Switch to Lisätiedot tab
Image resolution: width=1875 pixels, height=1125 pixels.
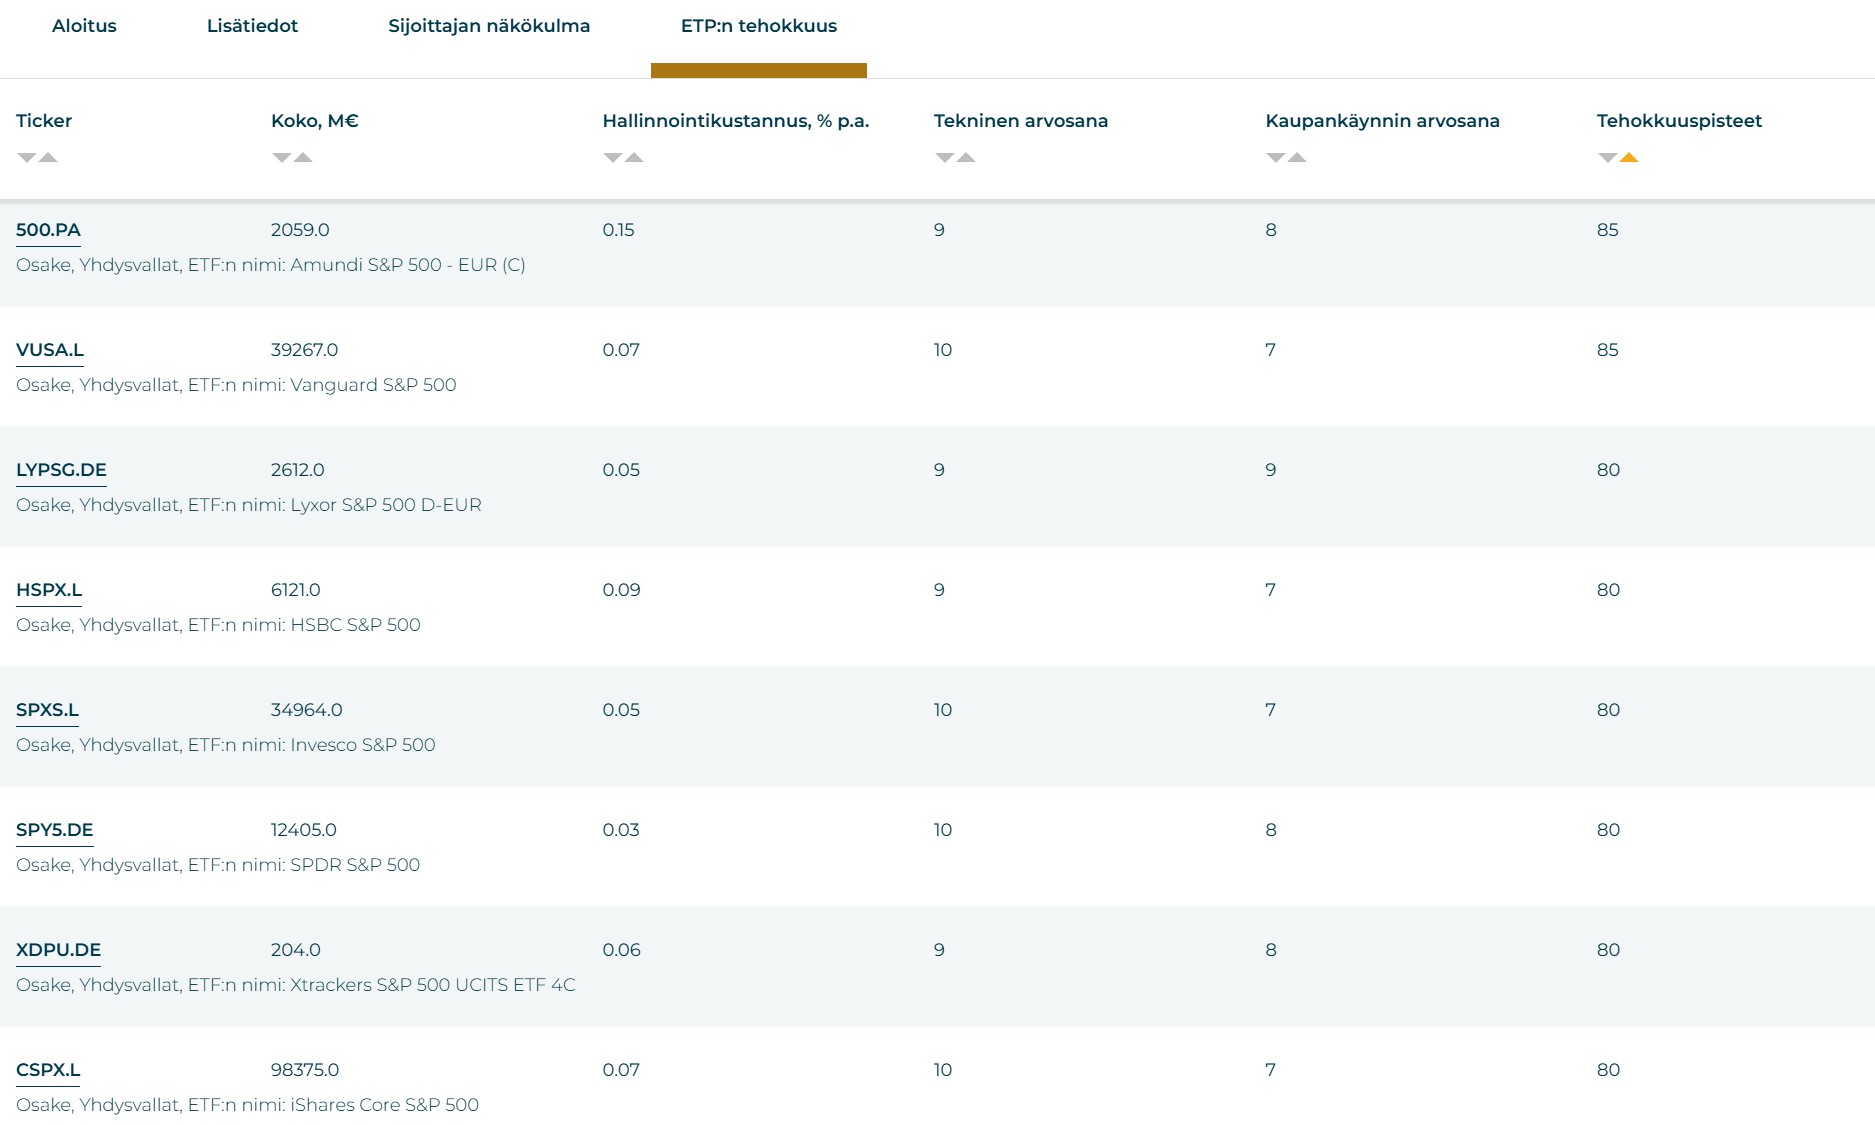point(252,26)
